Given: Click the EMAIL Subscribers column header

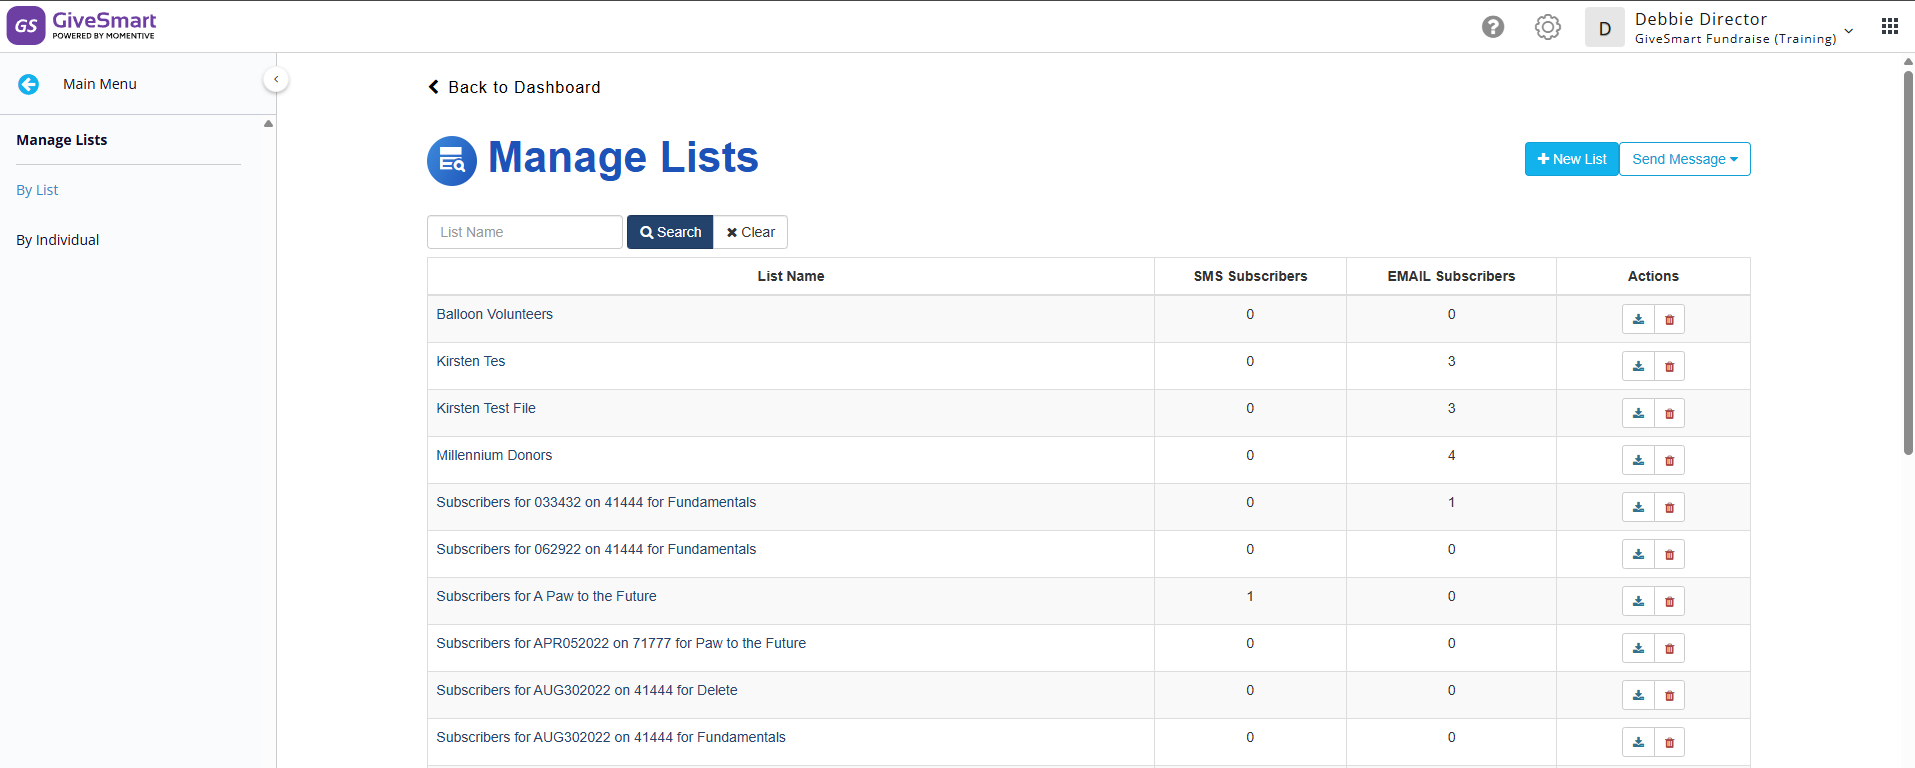Looking at the screenshot, I should (x=1451, y=276).
